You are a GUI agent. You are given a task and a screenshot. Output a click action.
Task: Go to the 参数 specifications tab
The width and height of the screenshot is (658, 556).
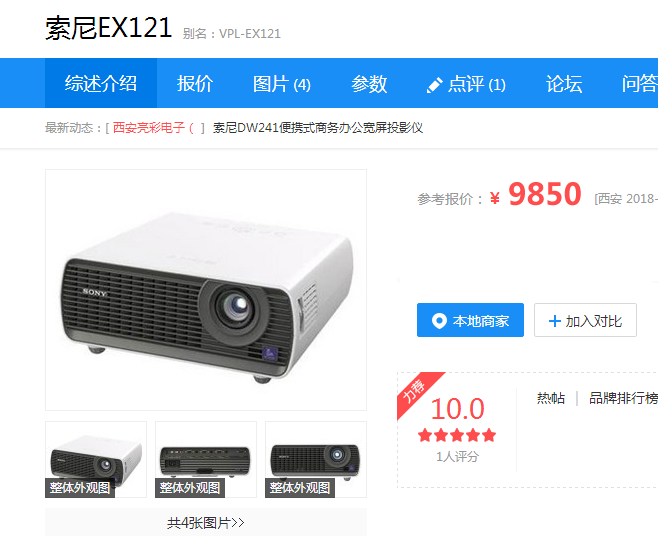coord(369,83)
